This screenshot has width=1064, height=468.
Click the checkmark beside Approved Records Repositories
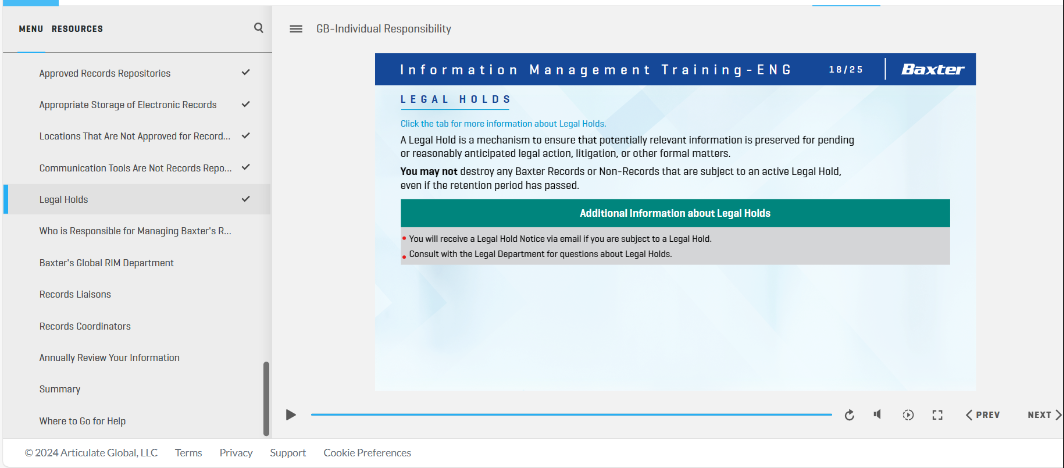[246, 72]
